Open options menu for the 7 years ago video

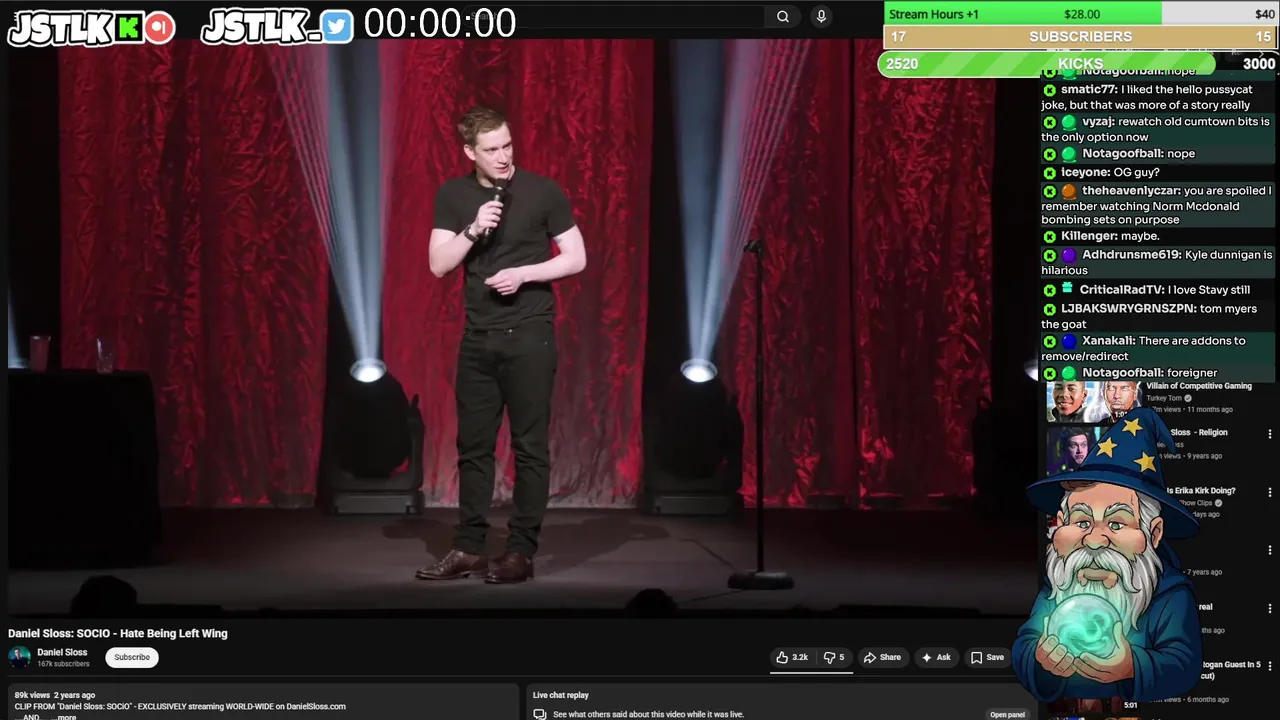(1270, 550)
